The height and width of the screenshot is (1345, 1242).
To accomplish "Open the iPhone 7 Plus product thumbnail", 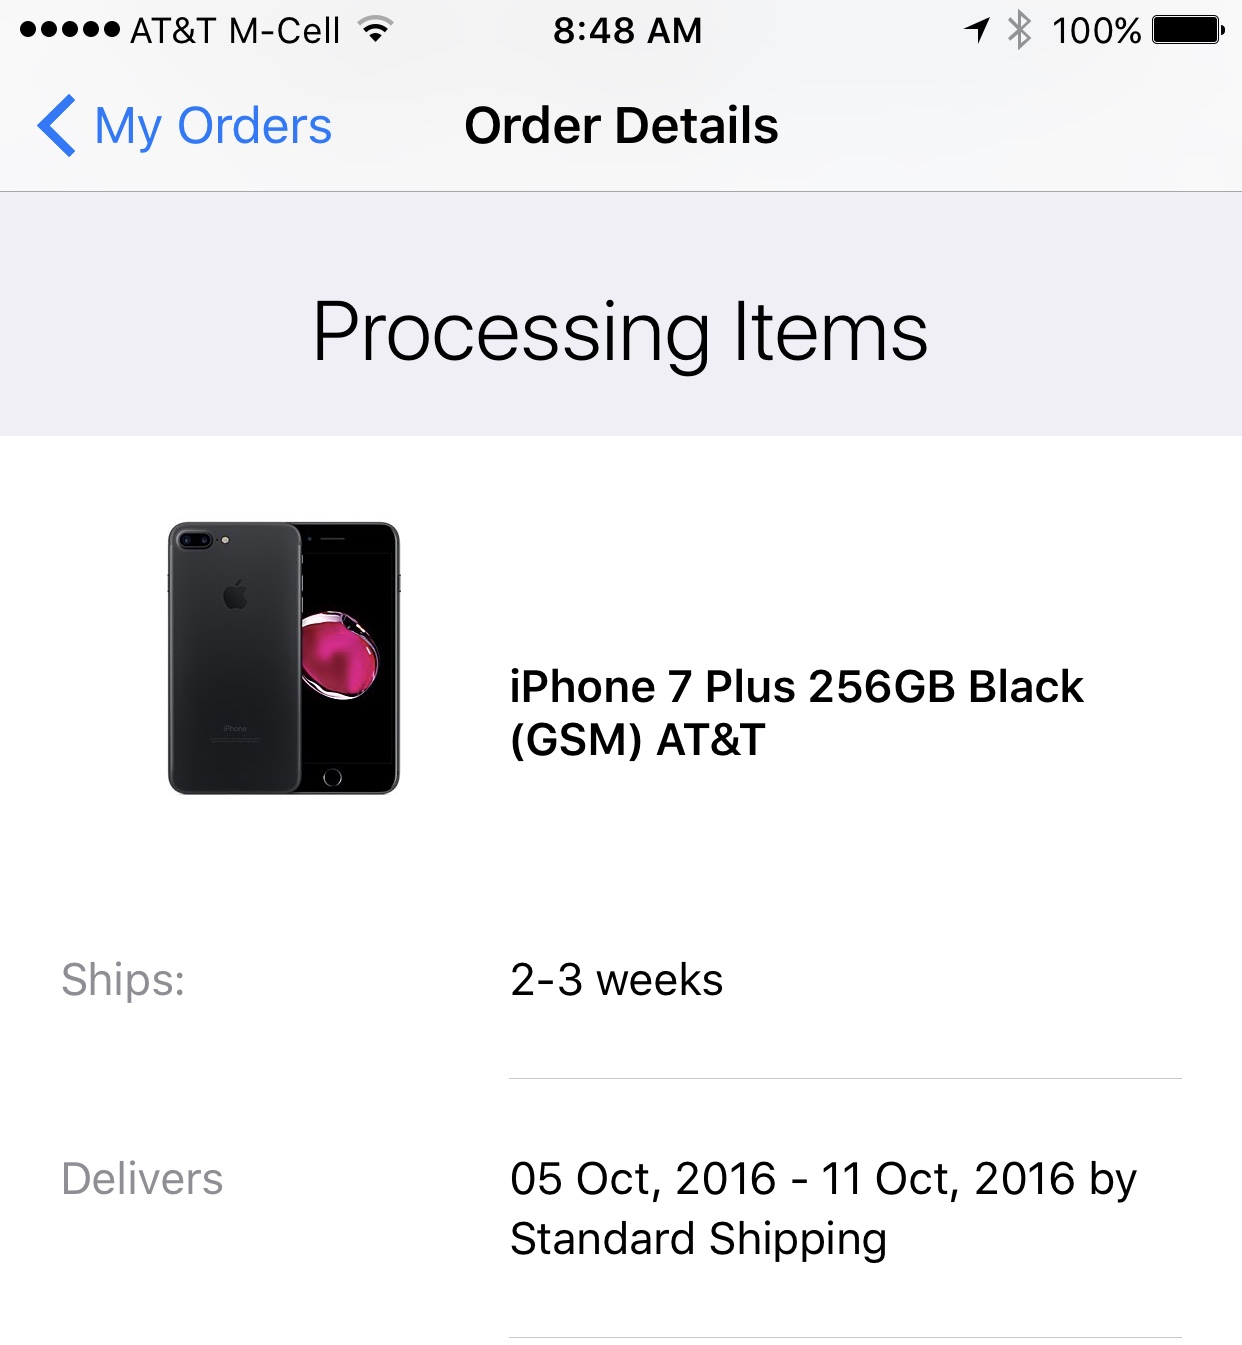I will (284, 658).
